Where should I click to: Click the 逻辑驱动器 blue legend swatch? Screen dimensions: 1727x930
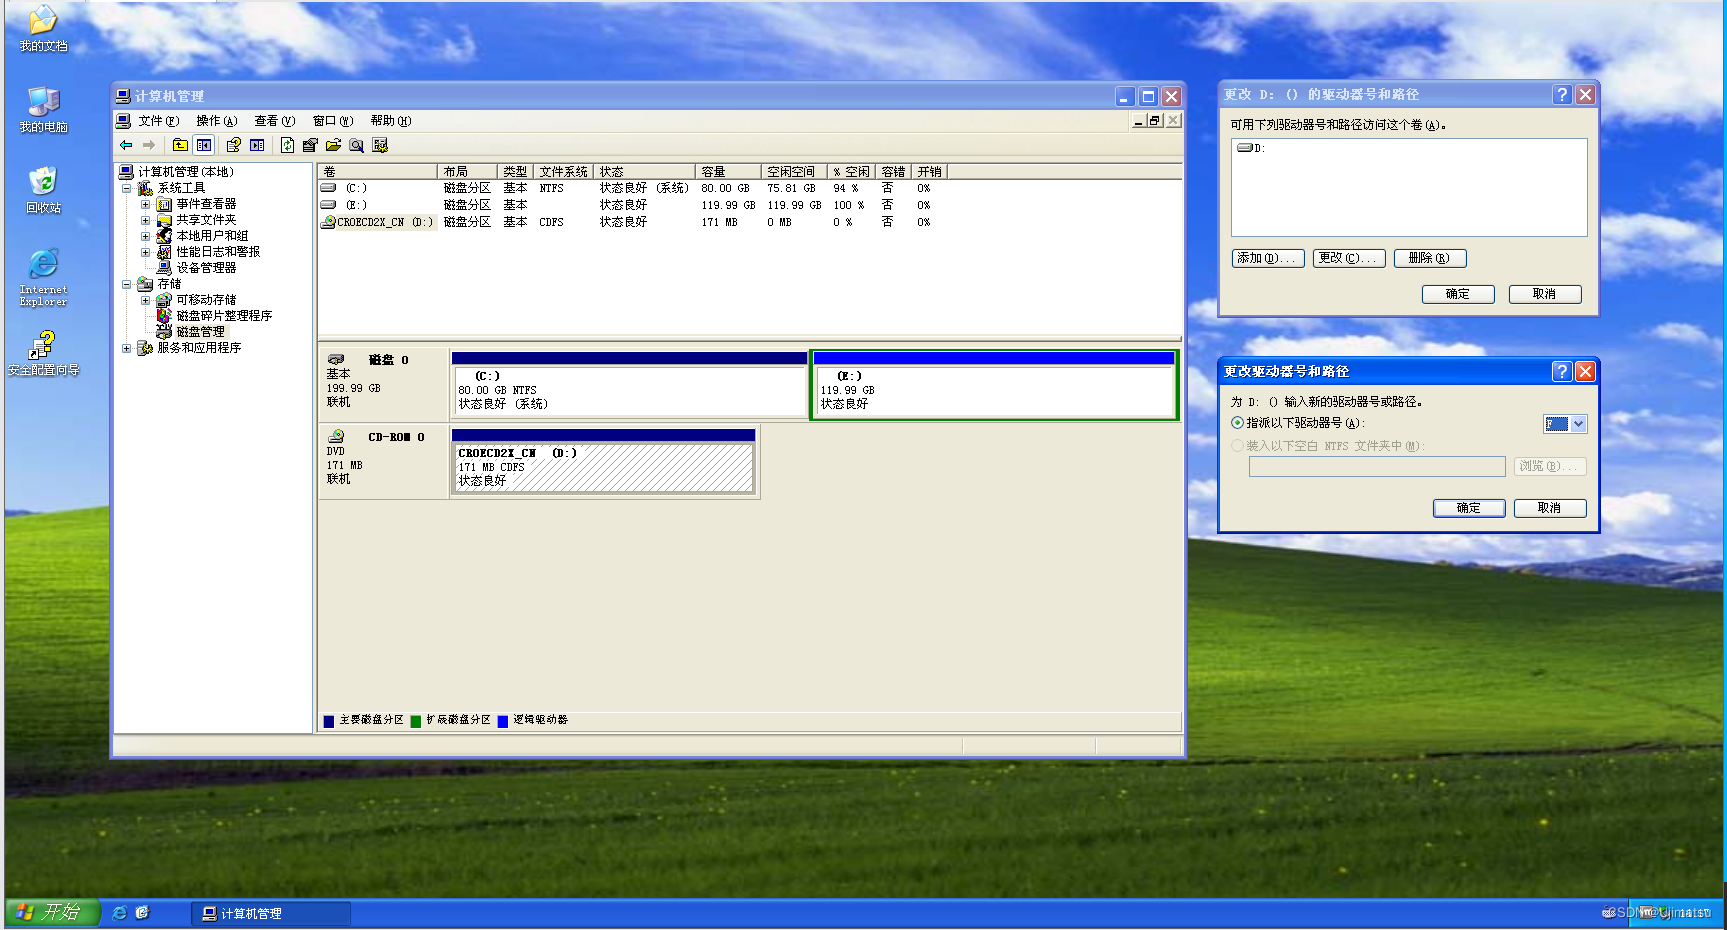click(503, 721)
